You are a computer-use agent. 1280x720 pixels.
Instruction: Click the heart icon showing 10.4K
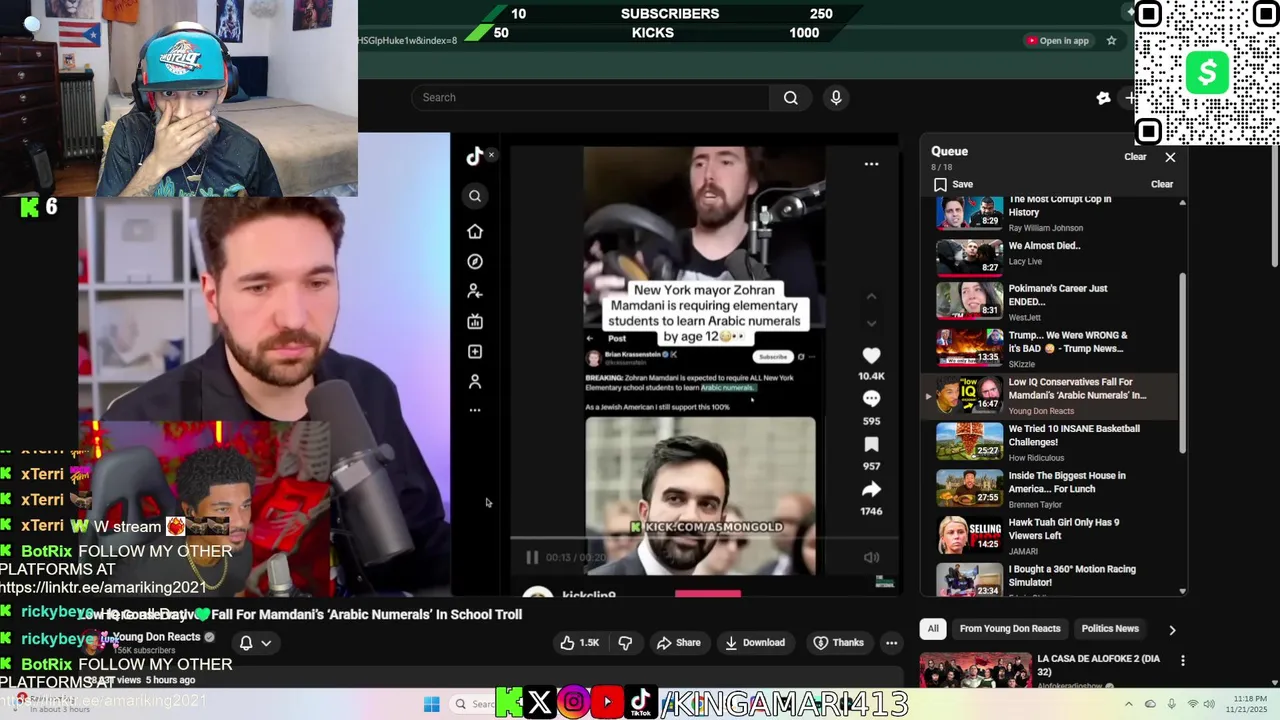pyautogui.click(x=871, y=355)
